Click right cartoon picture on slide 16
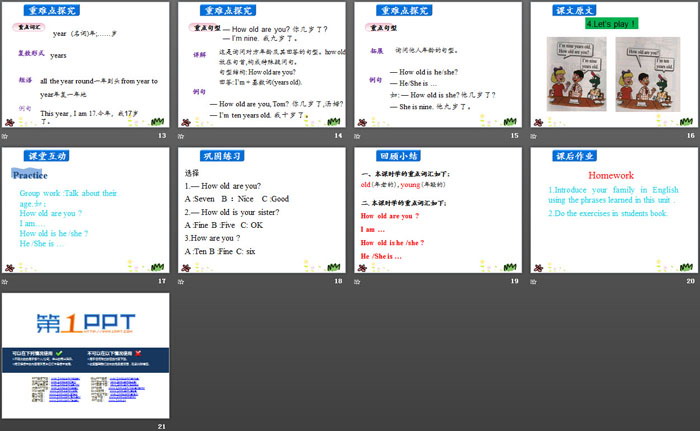700x431 pixels. coord(648,74)
